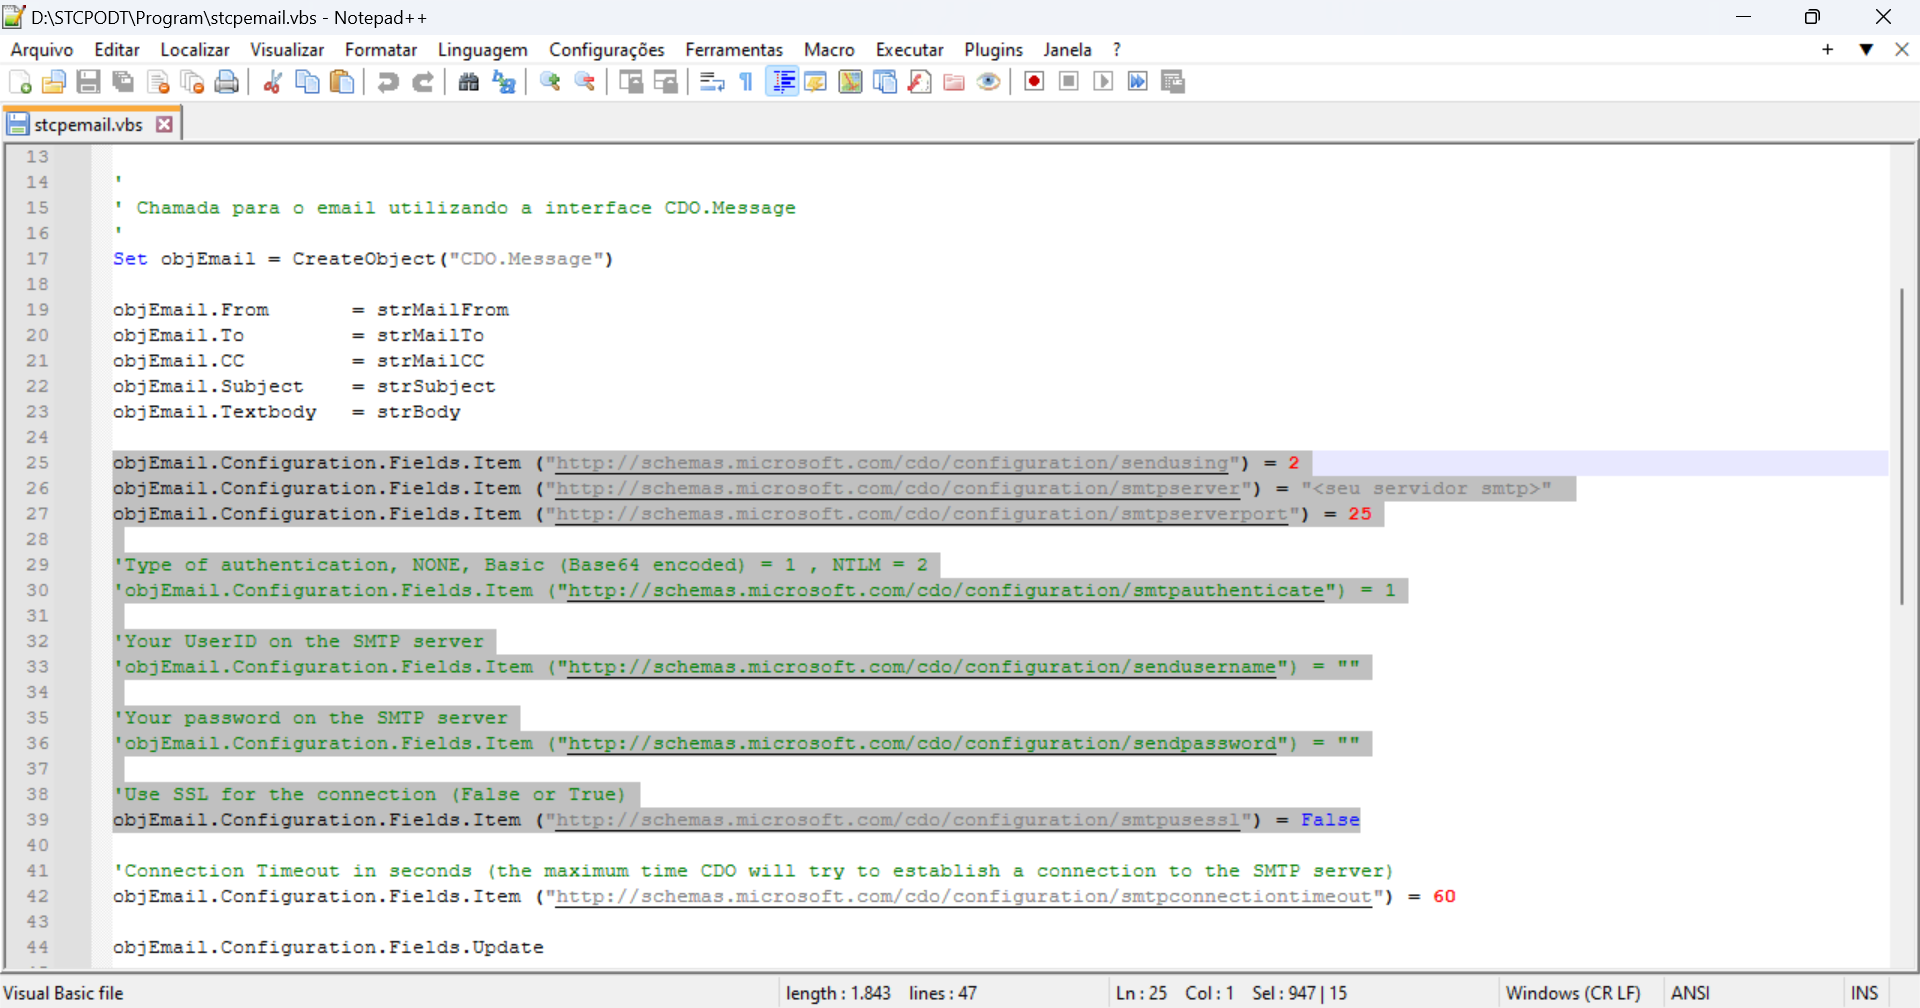Viewport: 1920px width, 1008px height.
Task: Run macro multiple times icon
Action: coord(1138,82)
